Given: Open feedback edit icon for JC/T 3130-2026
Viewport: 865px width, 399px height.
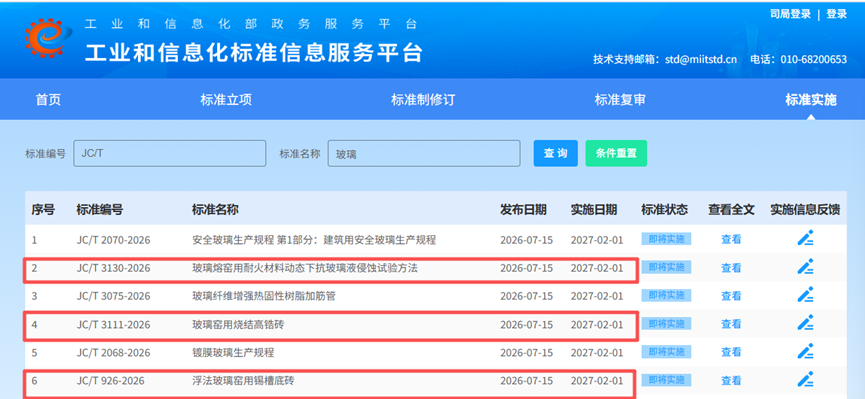Looking at the screenshot, I should (805, 267).
